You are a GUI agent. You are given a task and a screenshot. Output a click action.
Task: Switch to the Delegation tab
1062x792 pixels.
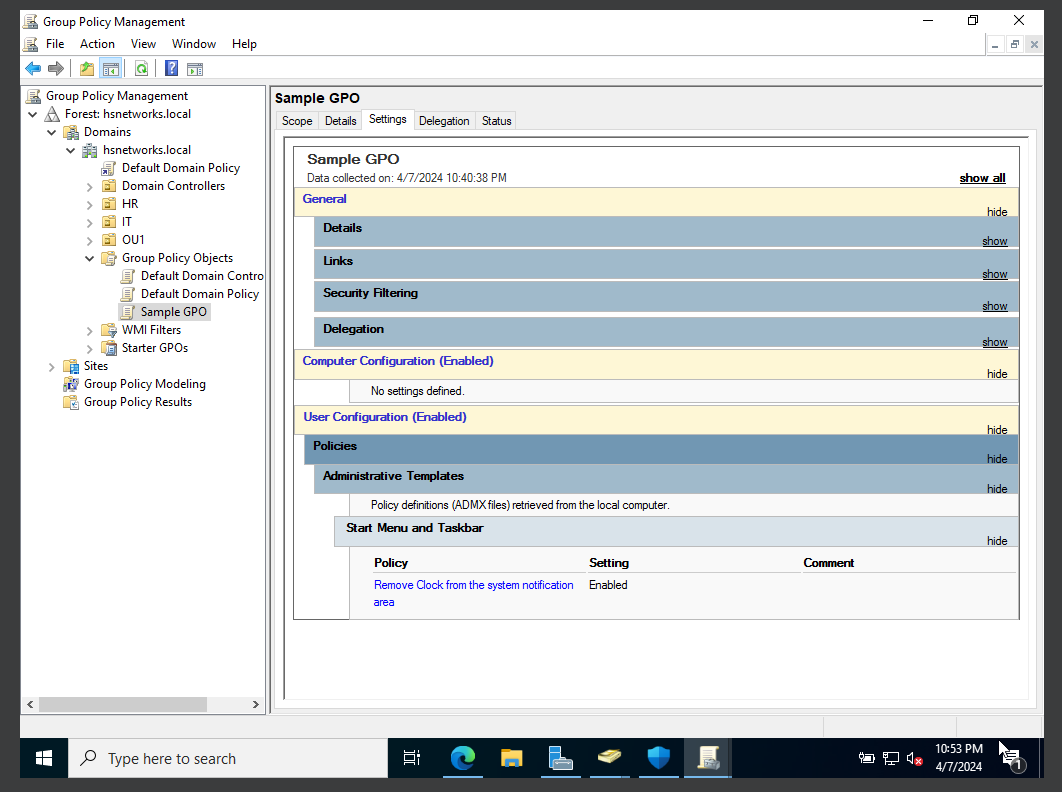(x=444, y=120)
